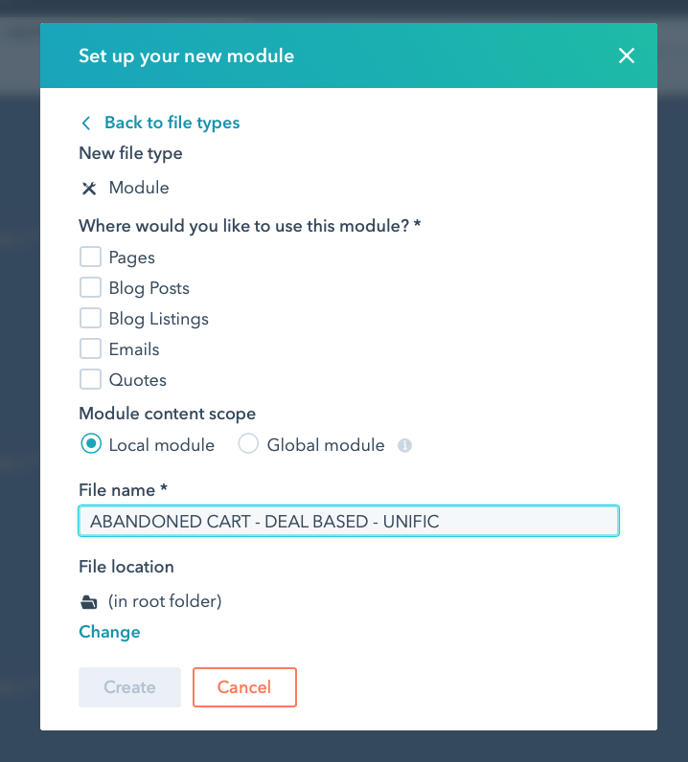
Task: Cancel the new module setup
Action: pos(244,687)
